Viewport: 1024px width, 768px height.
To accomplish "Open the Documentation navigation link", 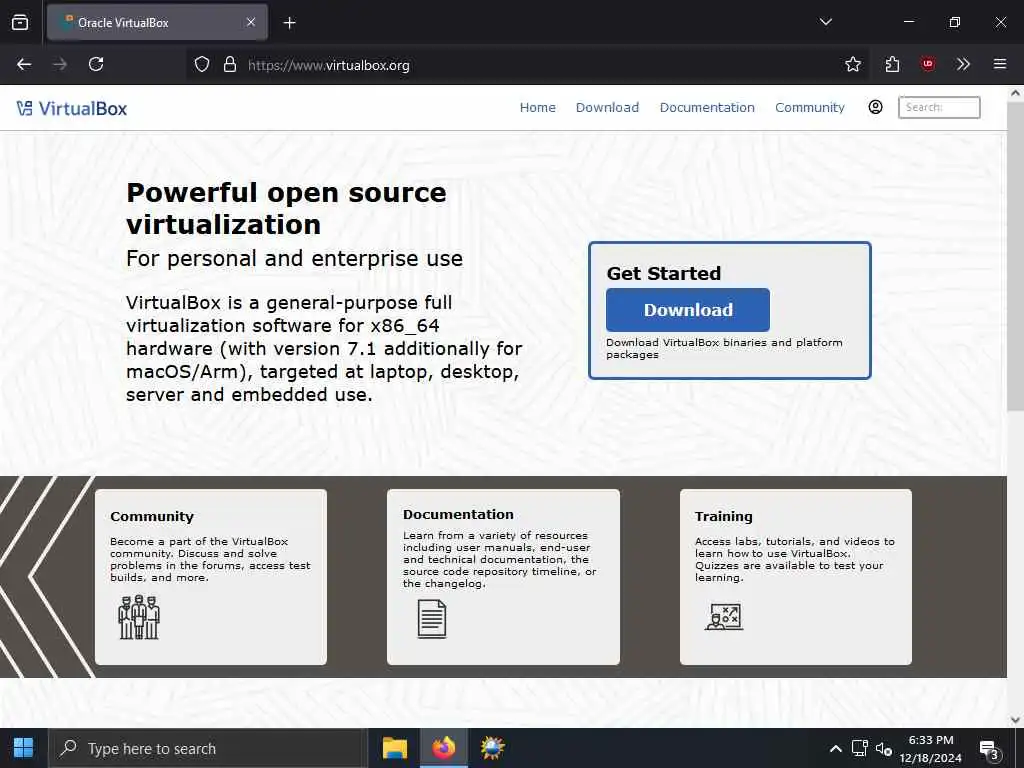I will [x=707, y=108].
